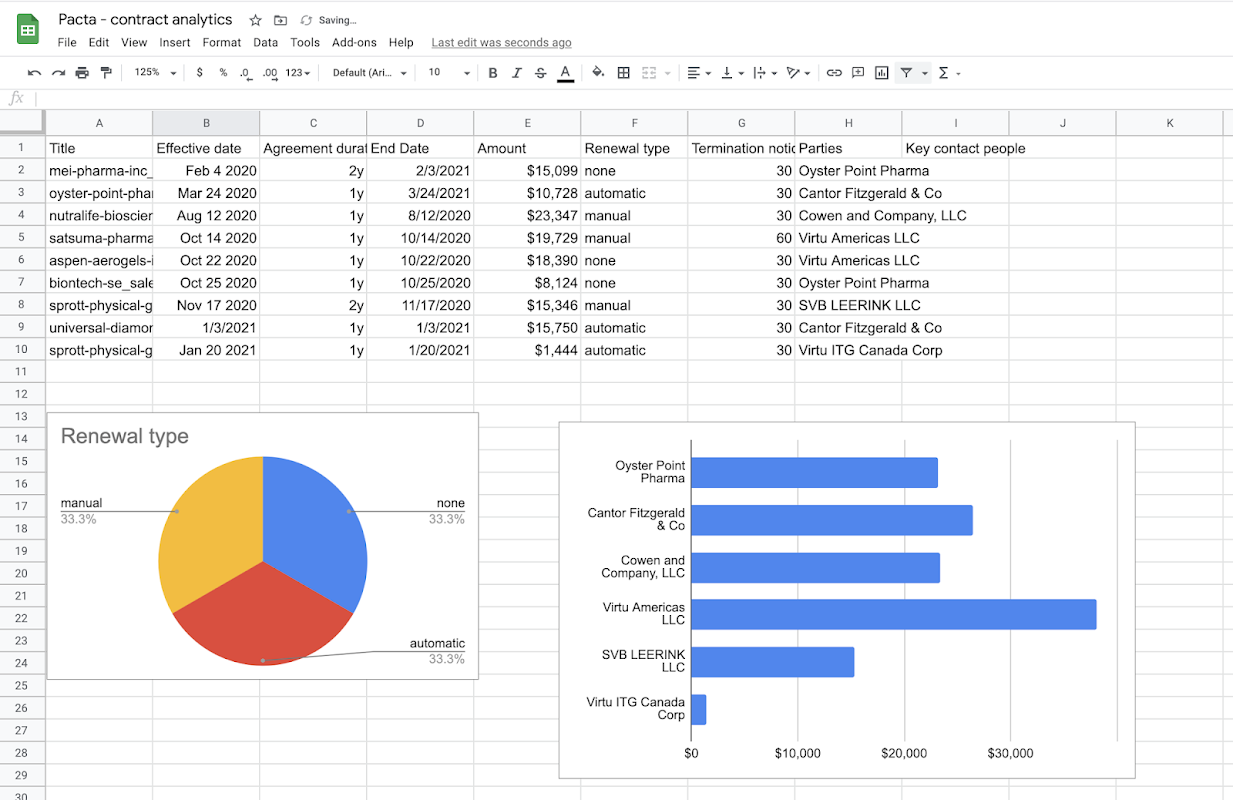1233x800 pixels.
Task: Print the spreadsheet with printer icon
Action: (82, 73)
